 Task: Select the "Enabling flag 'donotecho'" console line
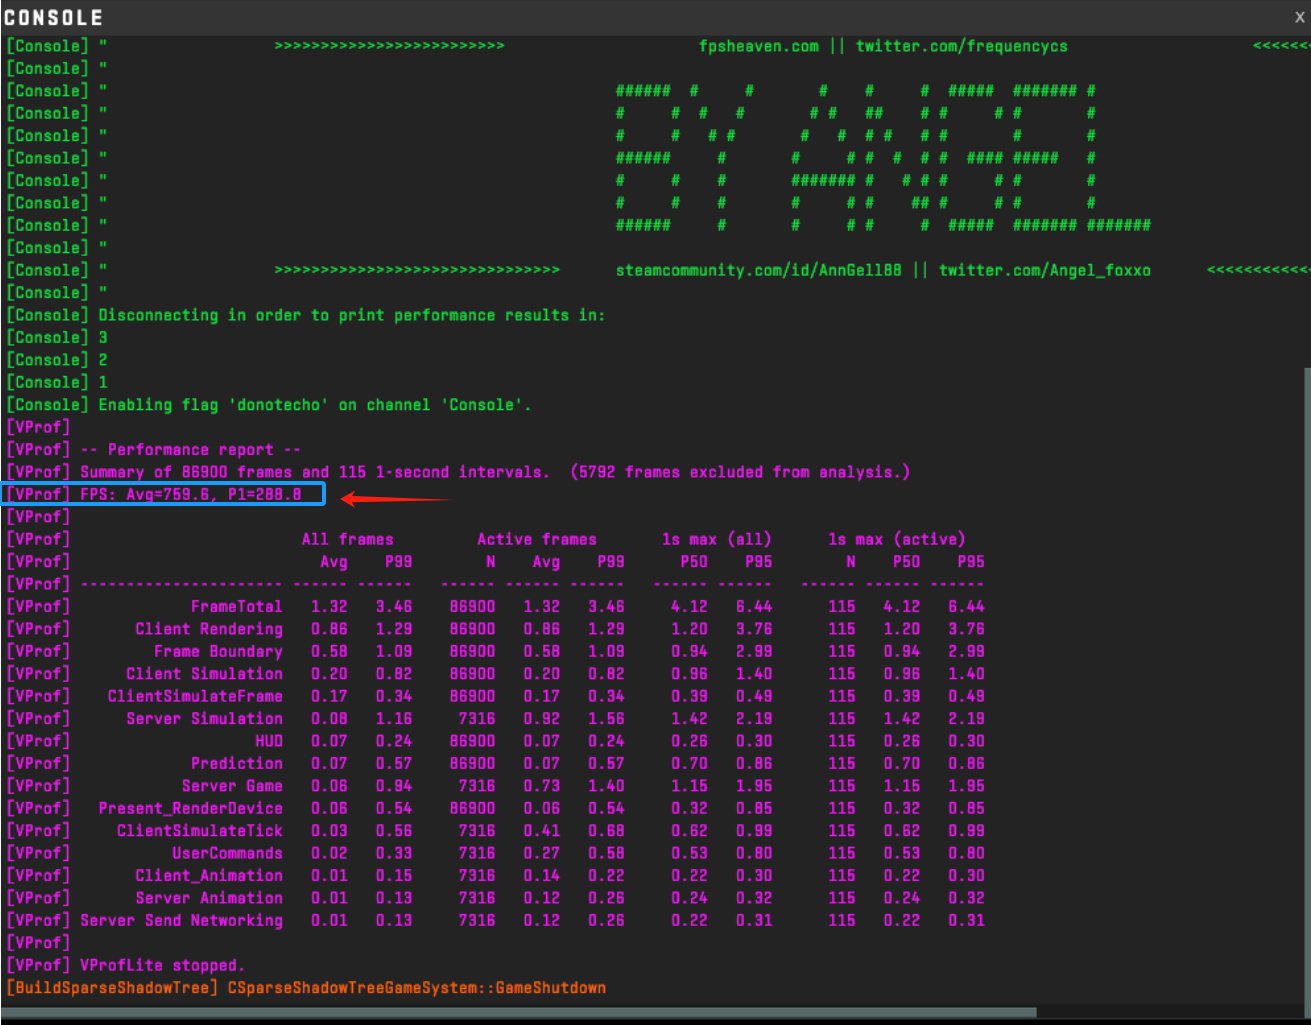coord(315,405)
